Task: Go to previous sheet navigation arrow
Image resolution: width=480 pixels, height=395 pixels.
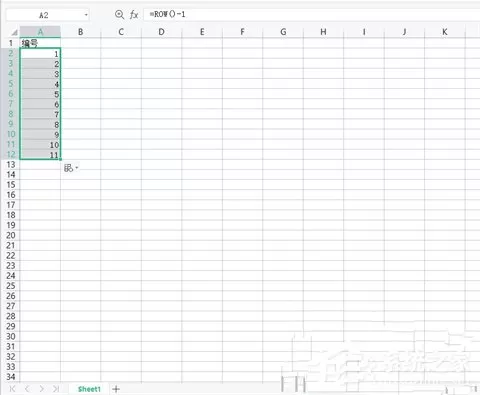Action: click(27, 389)
